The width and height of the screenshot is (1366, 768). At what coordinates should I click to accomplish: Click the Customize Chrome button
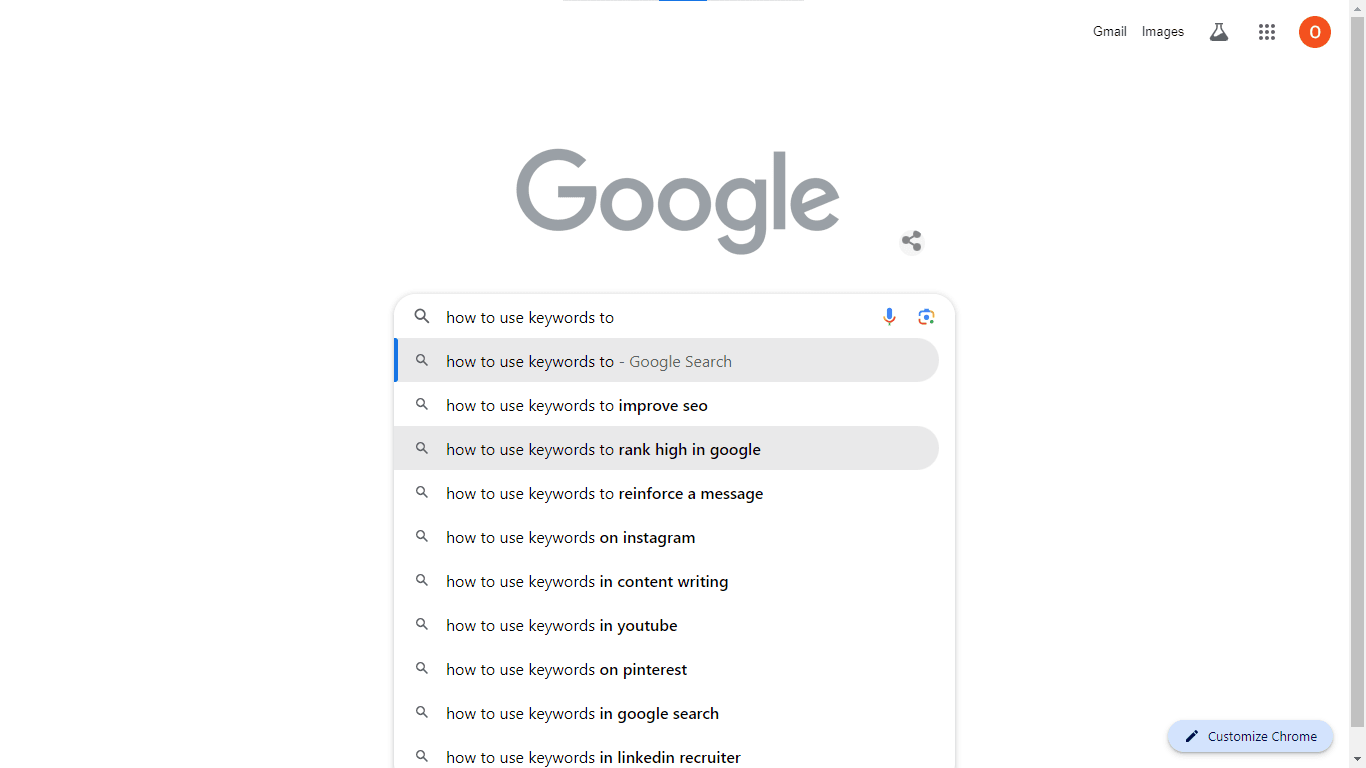pyautogui.click(x=1251, y=737)
